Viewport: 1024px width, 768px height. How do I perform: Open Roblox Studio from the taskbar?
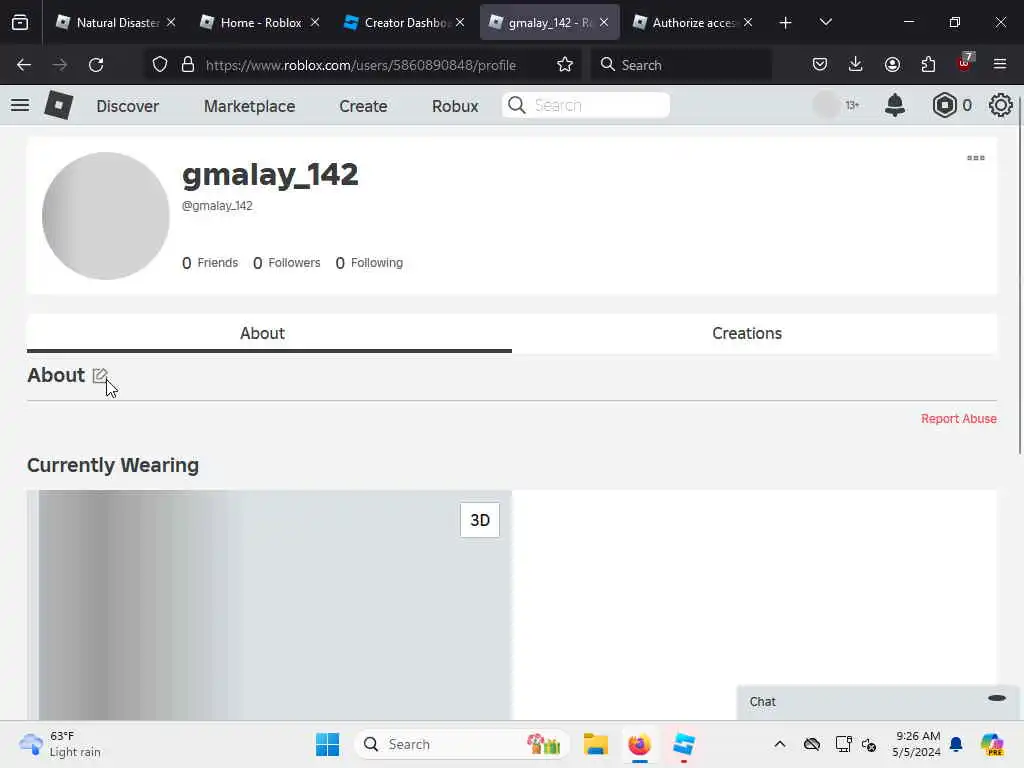pos(684,744)
